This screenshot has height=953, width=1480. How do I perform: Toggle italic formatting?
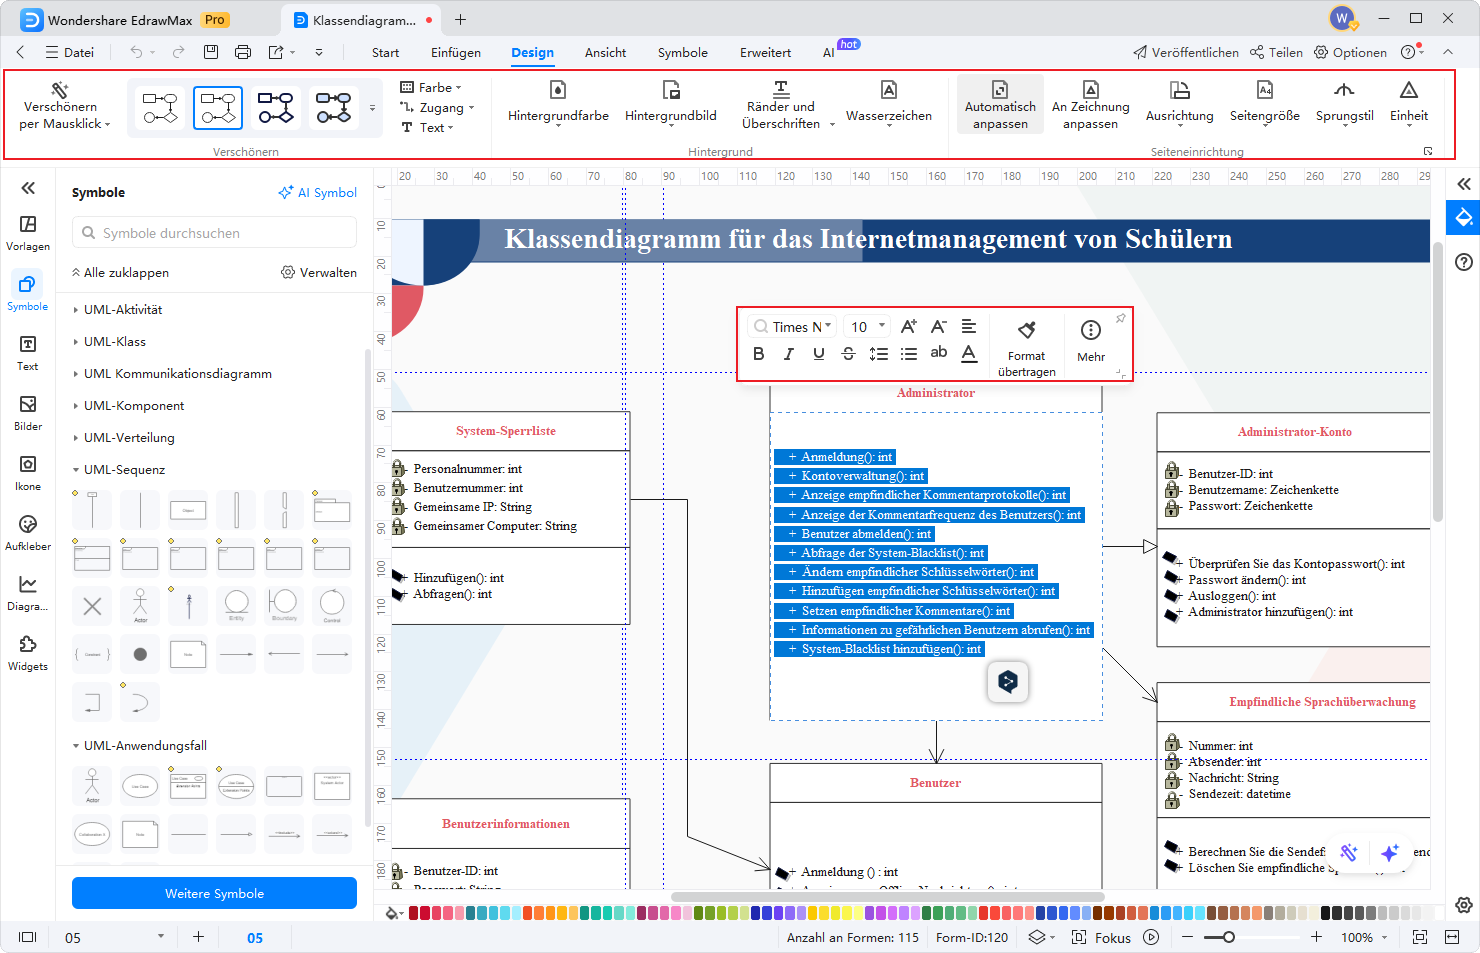[x=788, y=353]
